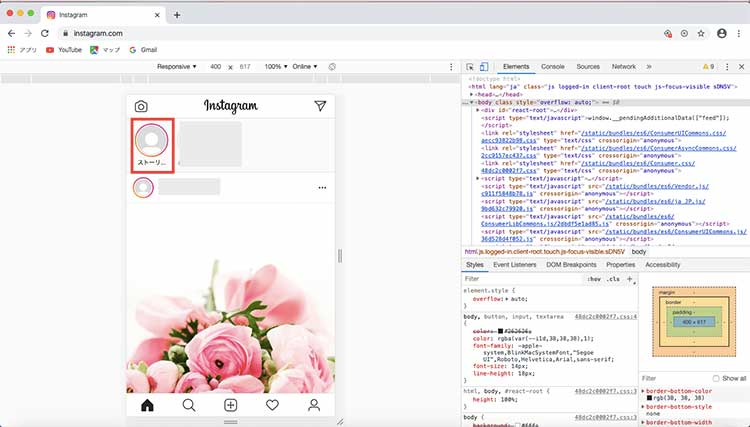This screenshot has height=427, width=750.
Task: Bookmark this page with star icon
Action: (x=701, y=33)
